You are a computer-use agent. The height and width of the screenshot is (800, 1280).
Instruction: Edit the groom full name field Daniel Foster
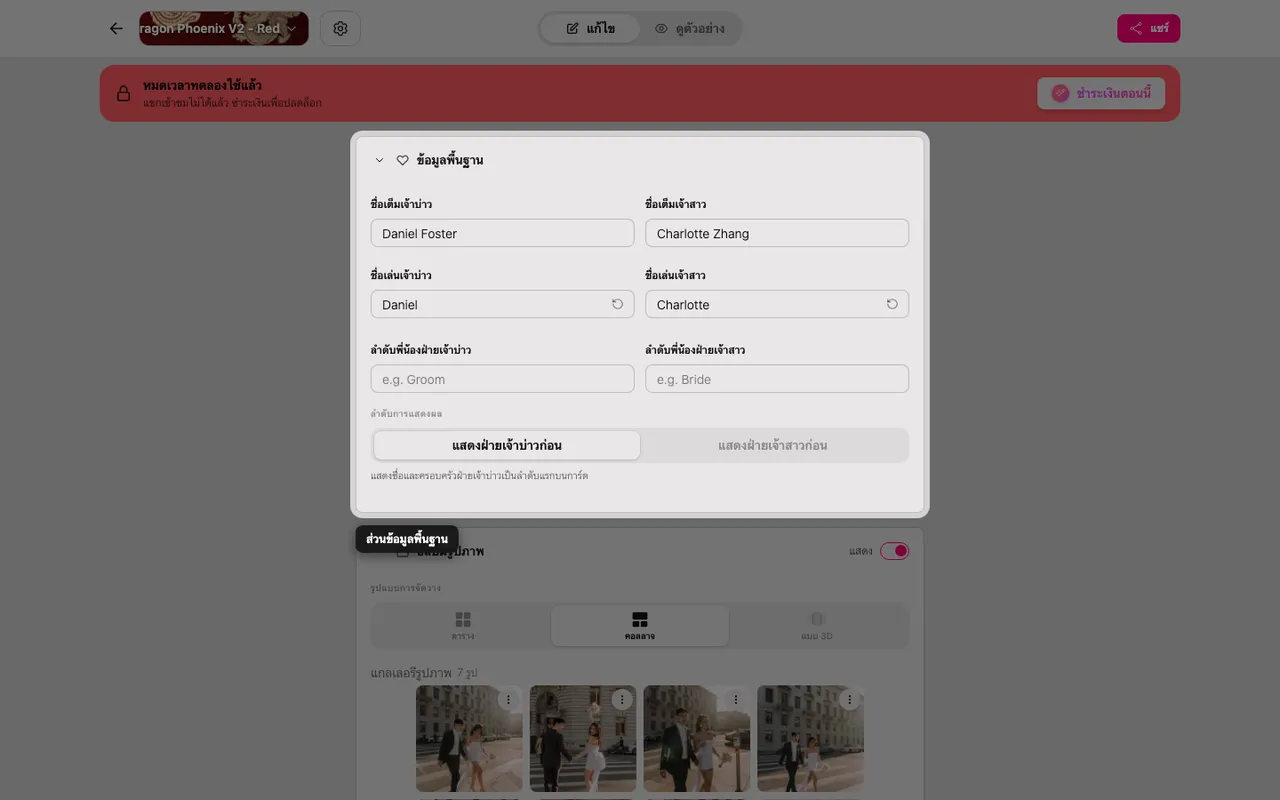pyautogui.click(x=502, y=233)
